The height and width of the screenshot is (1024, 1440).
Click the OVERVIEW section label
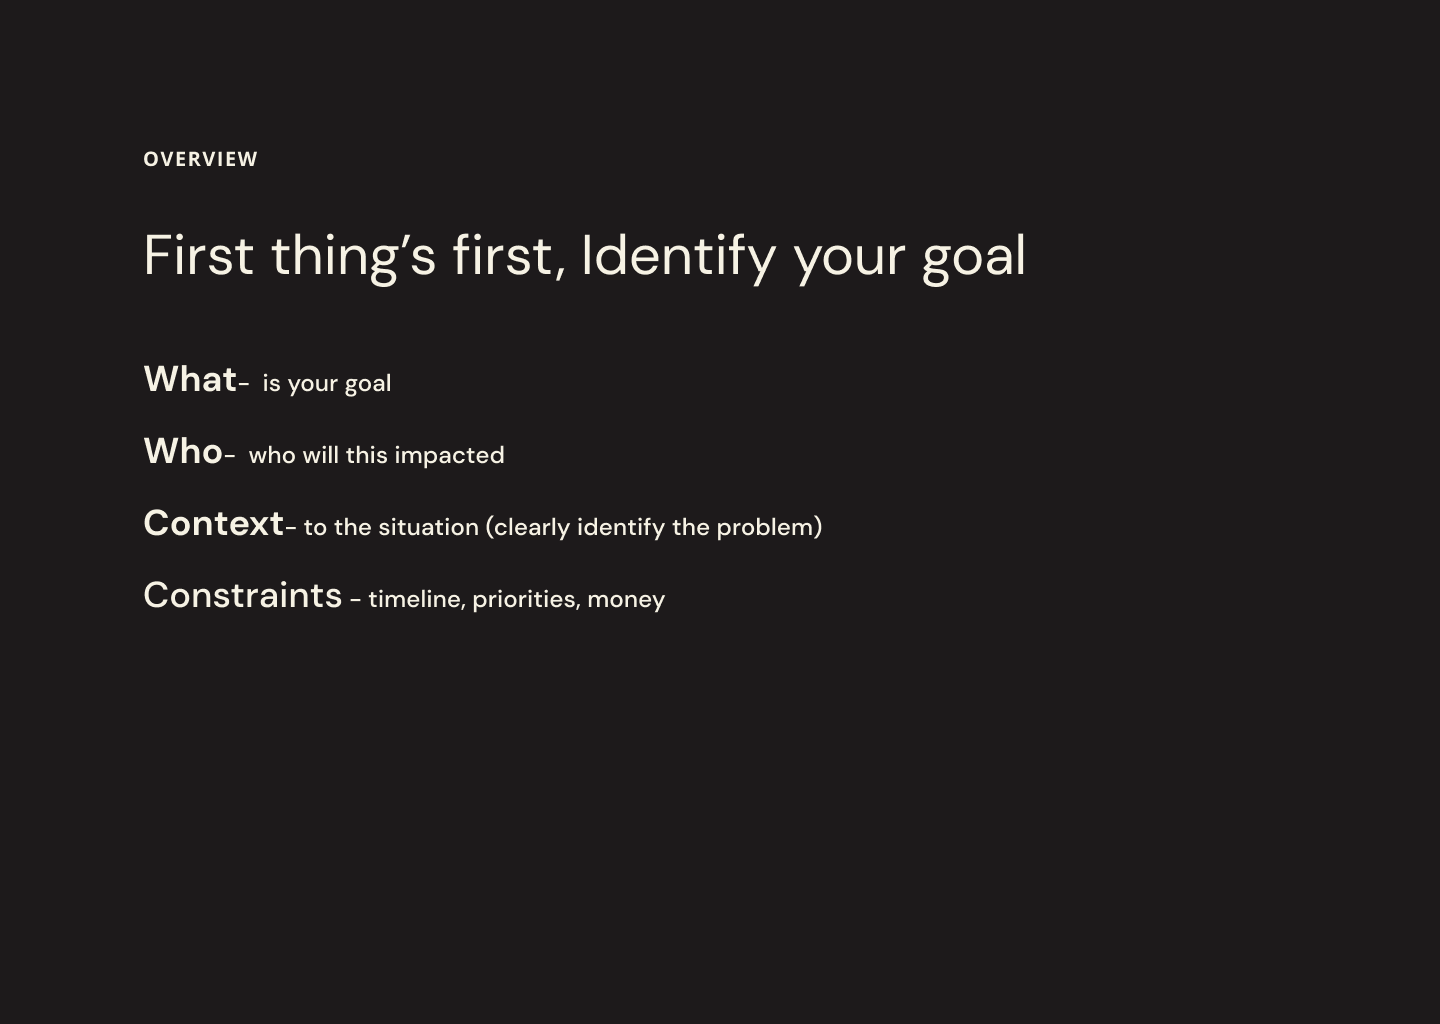(200, 159)
